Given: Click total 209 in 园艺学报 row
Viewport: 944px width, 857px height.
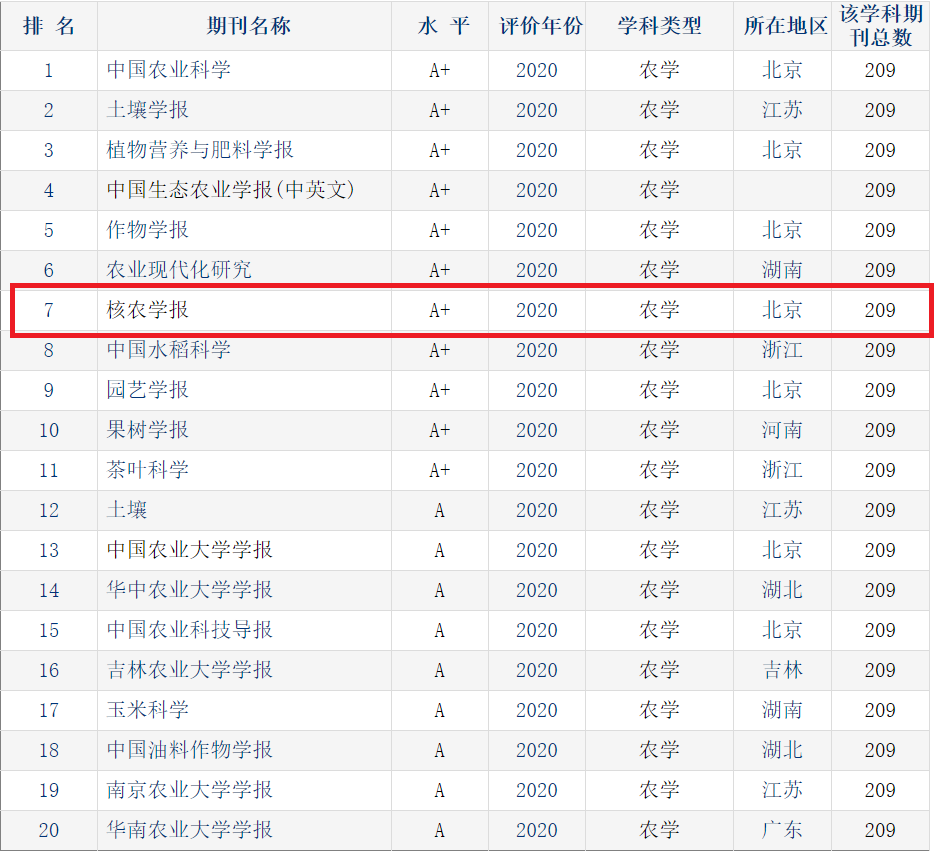Looking at the screenshot, I should [x=880, y=390].
